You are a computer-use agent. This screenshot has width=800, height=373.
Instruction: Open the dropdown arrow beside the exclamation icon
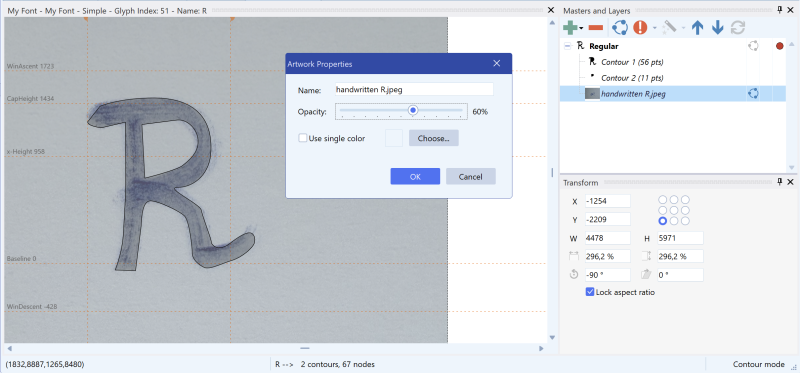click(654, 28)
